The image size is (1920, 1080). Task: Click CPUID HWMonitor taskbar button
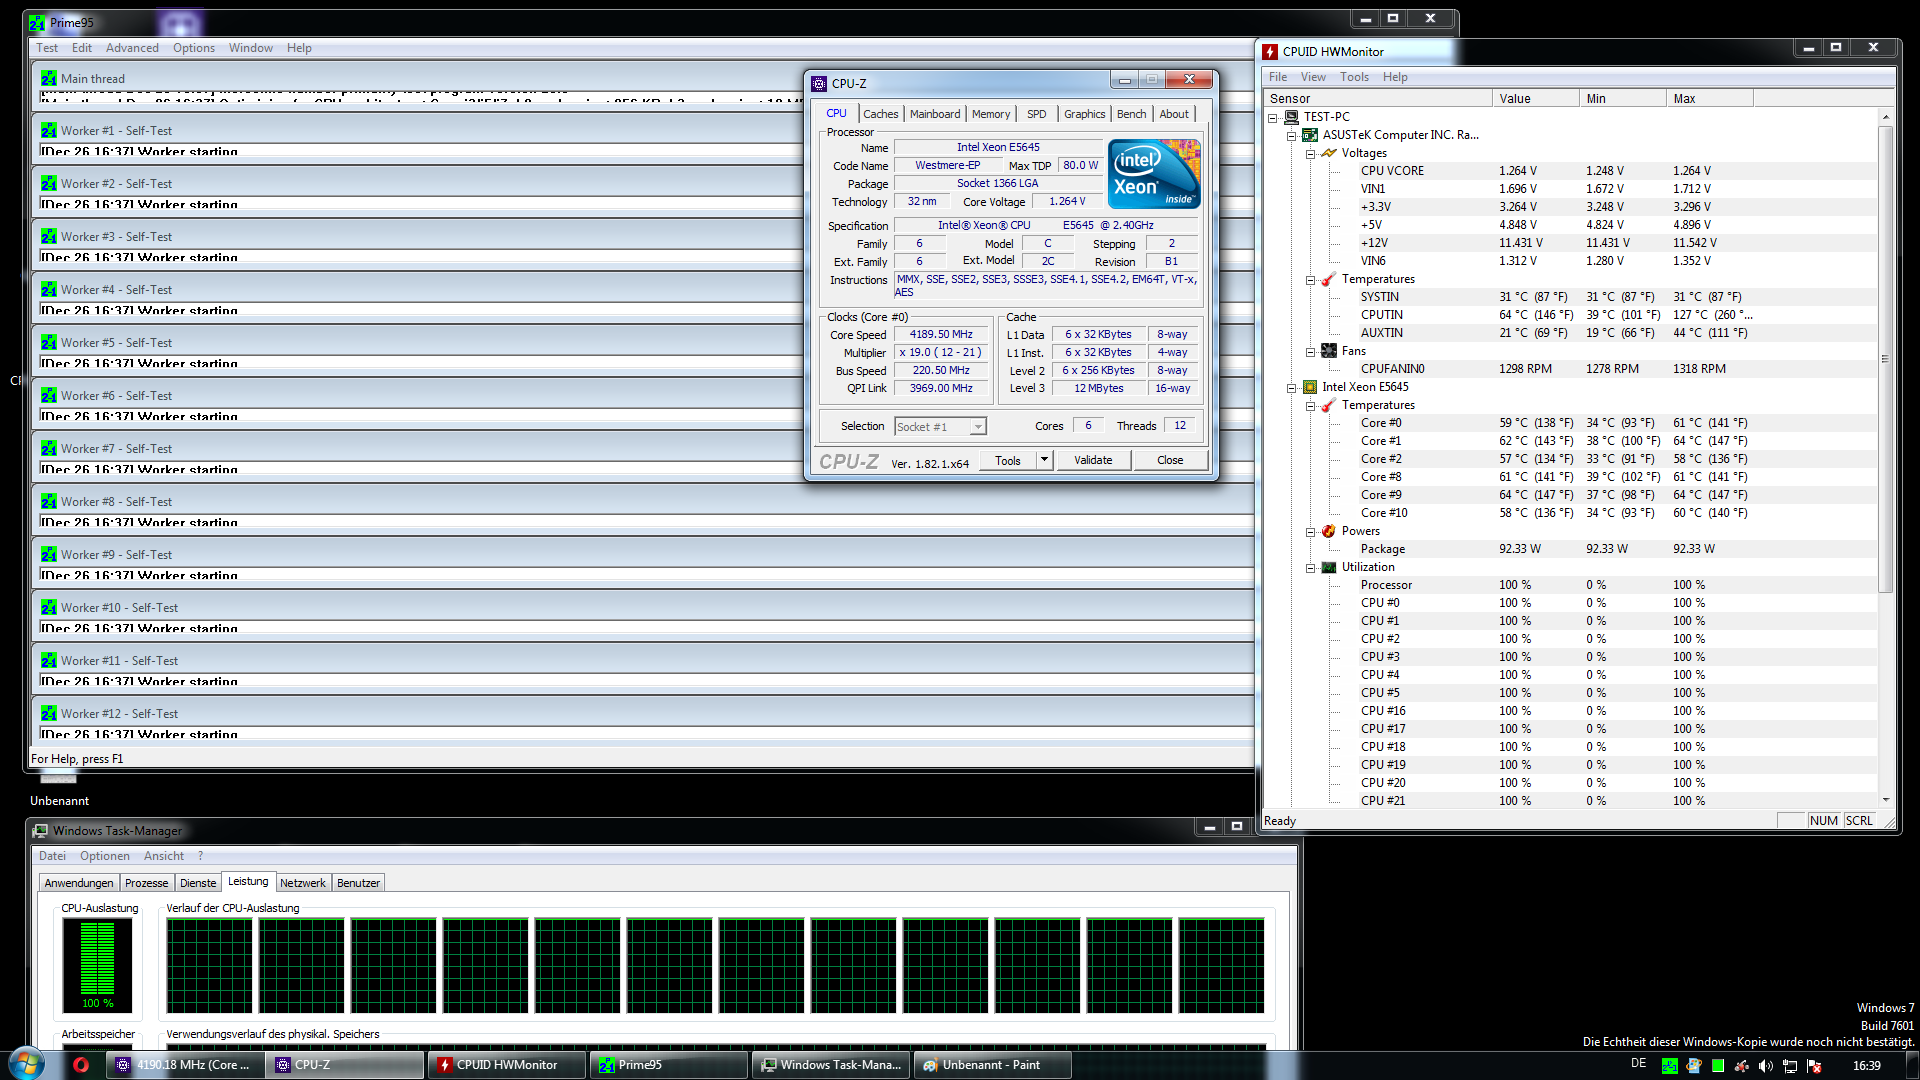click(506, 1065)
